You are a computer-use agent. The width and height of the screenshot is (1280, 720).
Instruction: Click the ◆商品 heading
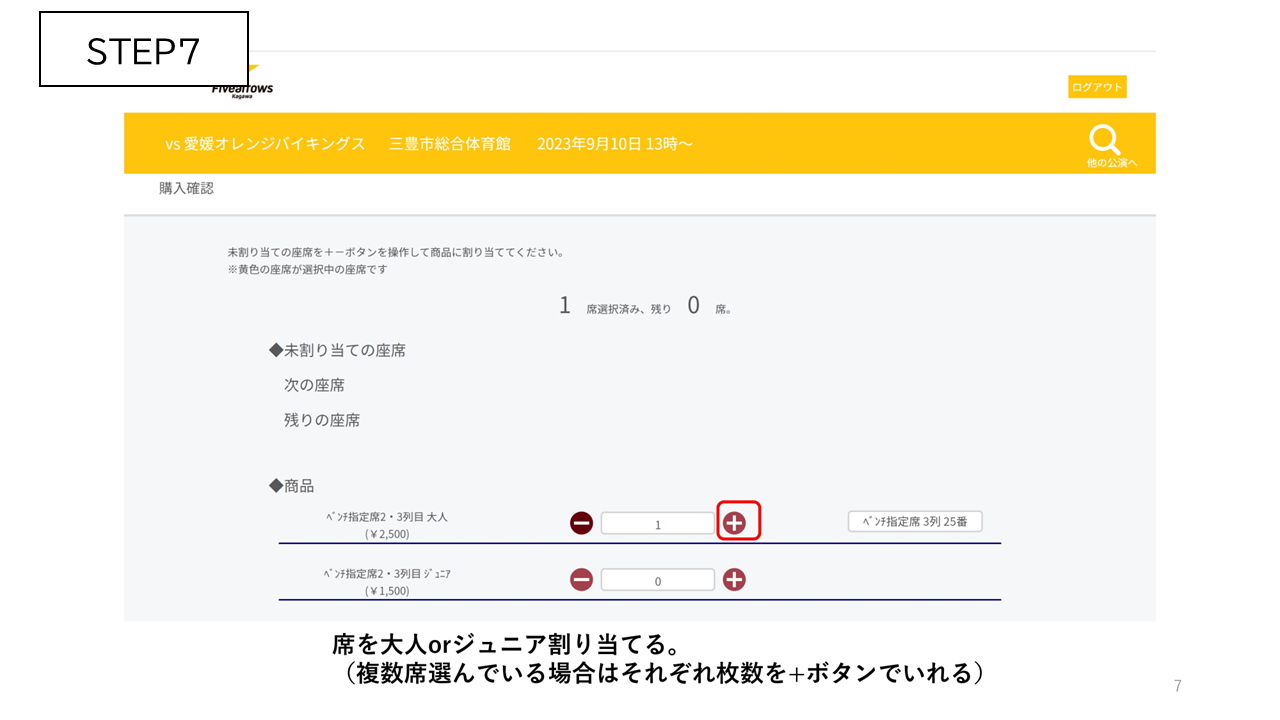[x=291, y=485]
